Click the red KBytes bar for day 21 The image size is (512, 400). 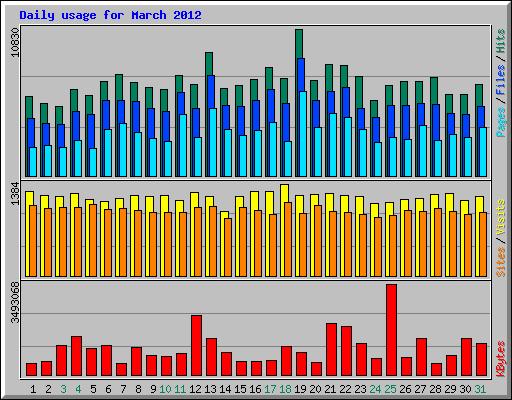tap(331, 350)
